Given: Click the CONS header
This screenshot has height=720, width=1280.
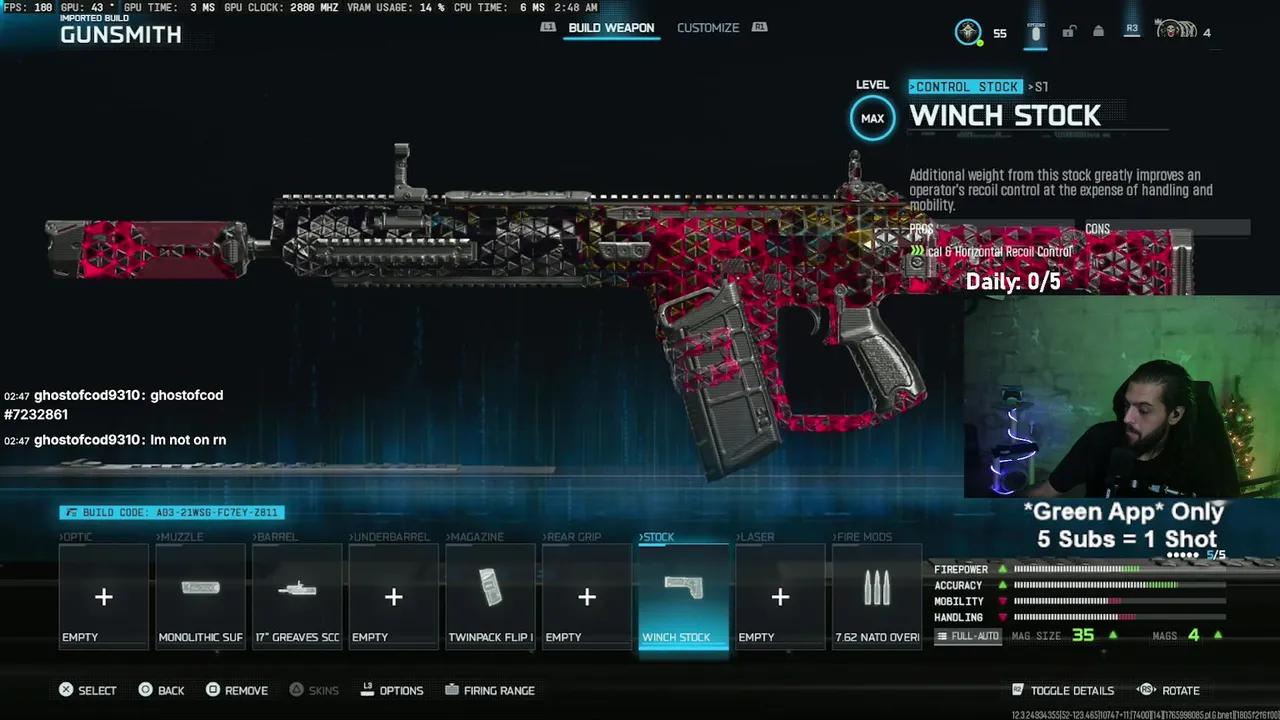Looking at the screenshot, I should pos(1097,229).
